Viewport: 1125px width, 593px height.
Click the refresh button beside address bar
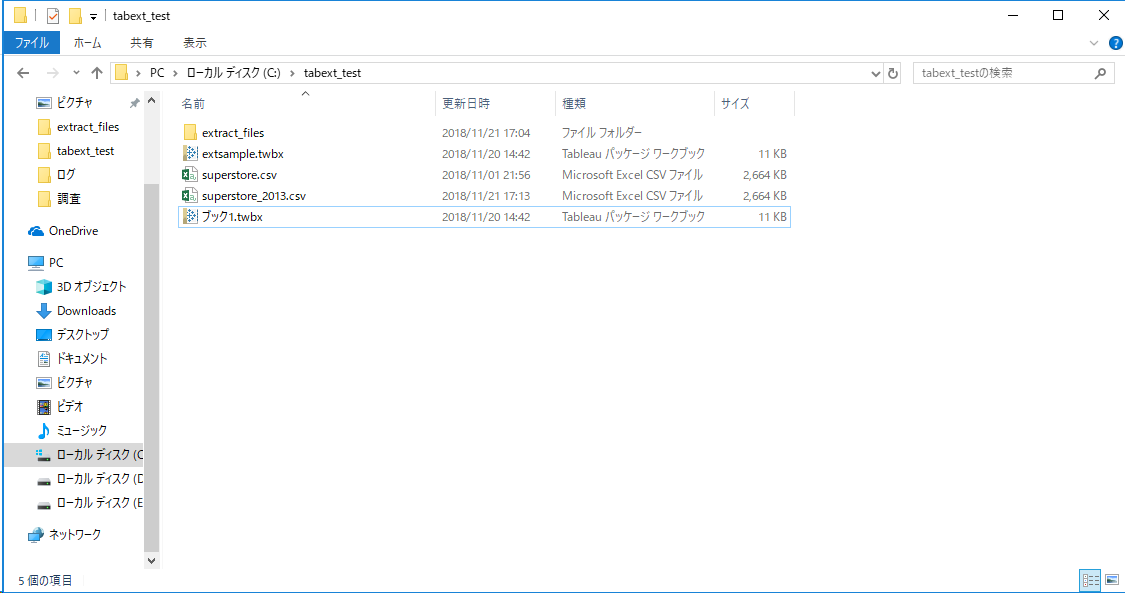[893, 73]
